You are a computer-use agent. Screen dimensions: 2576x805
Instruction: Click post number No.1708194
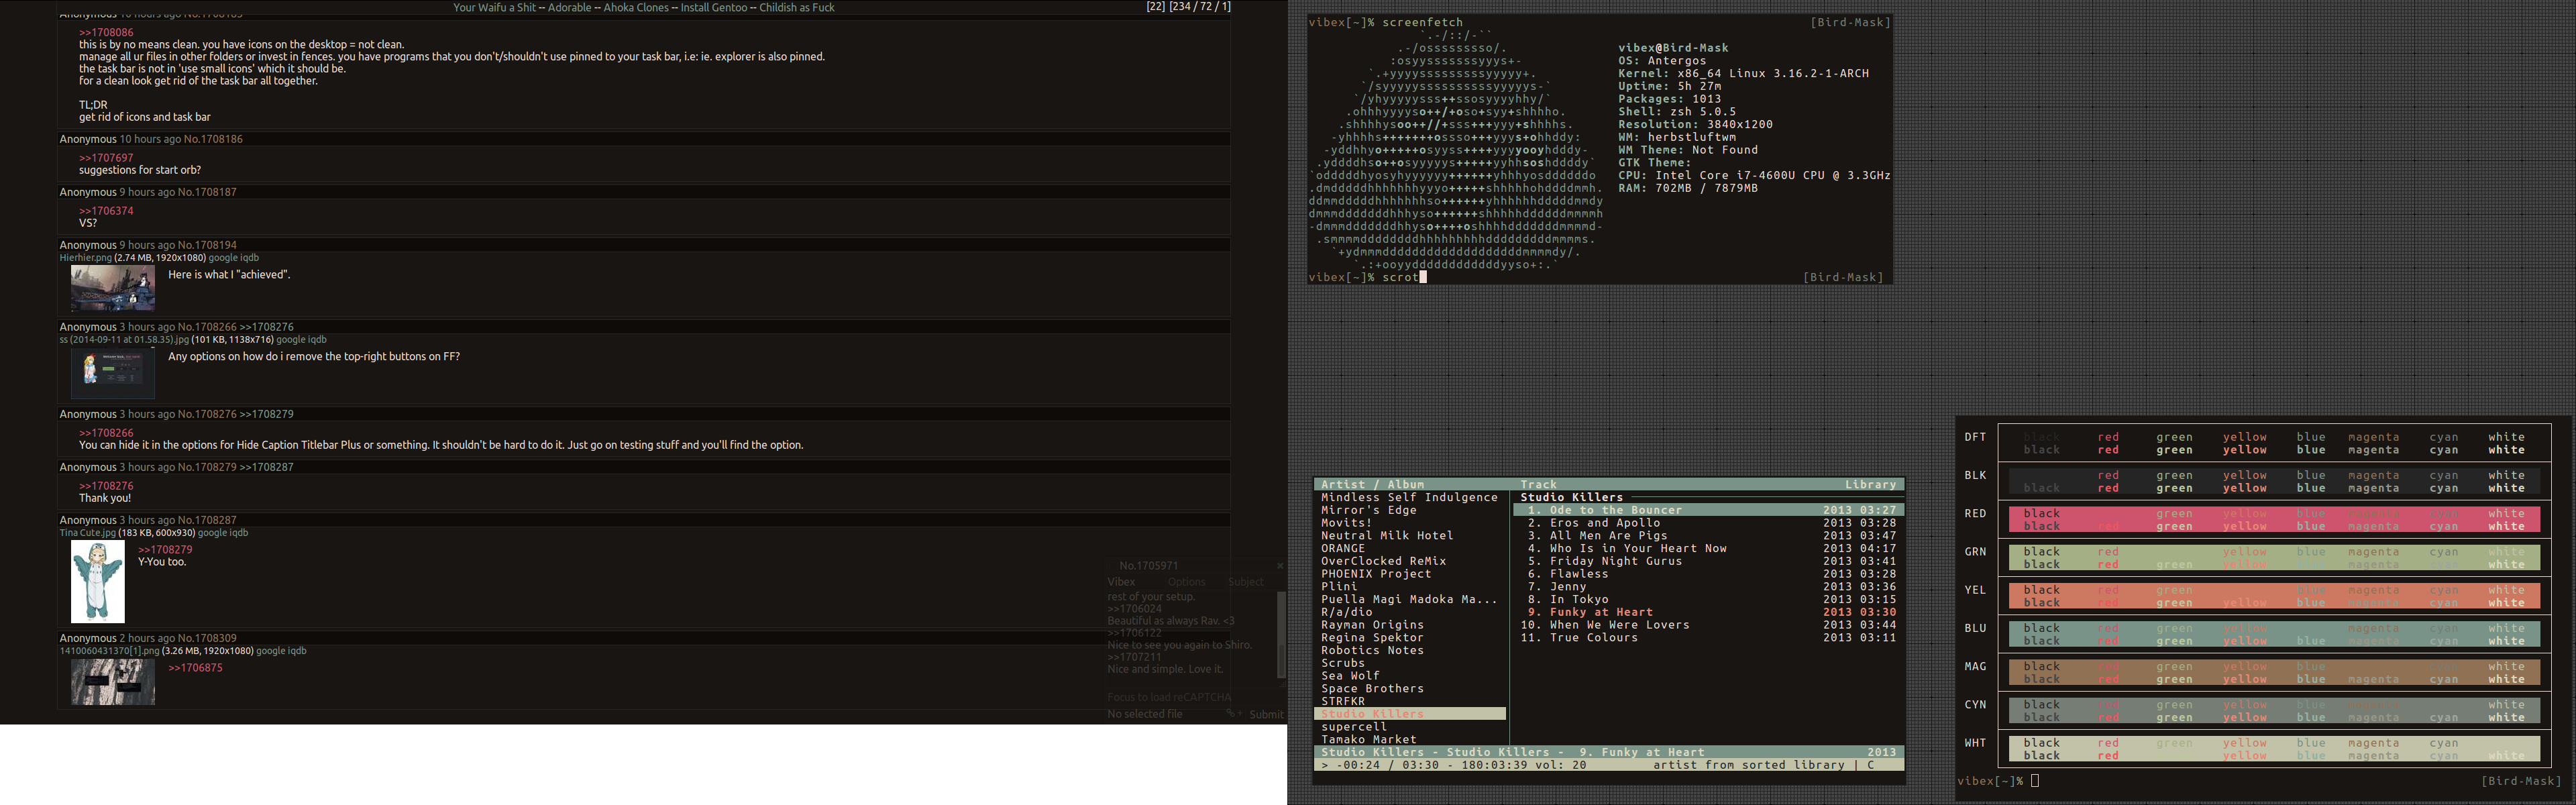(207, 245)
